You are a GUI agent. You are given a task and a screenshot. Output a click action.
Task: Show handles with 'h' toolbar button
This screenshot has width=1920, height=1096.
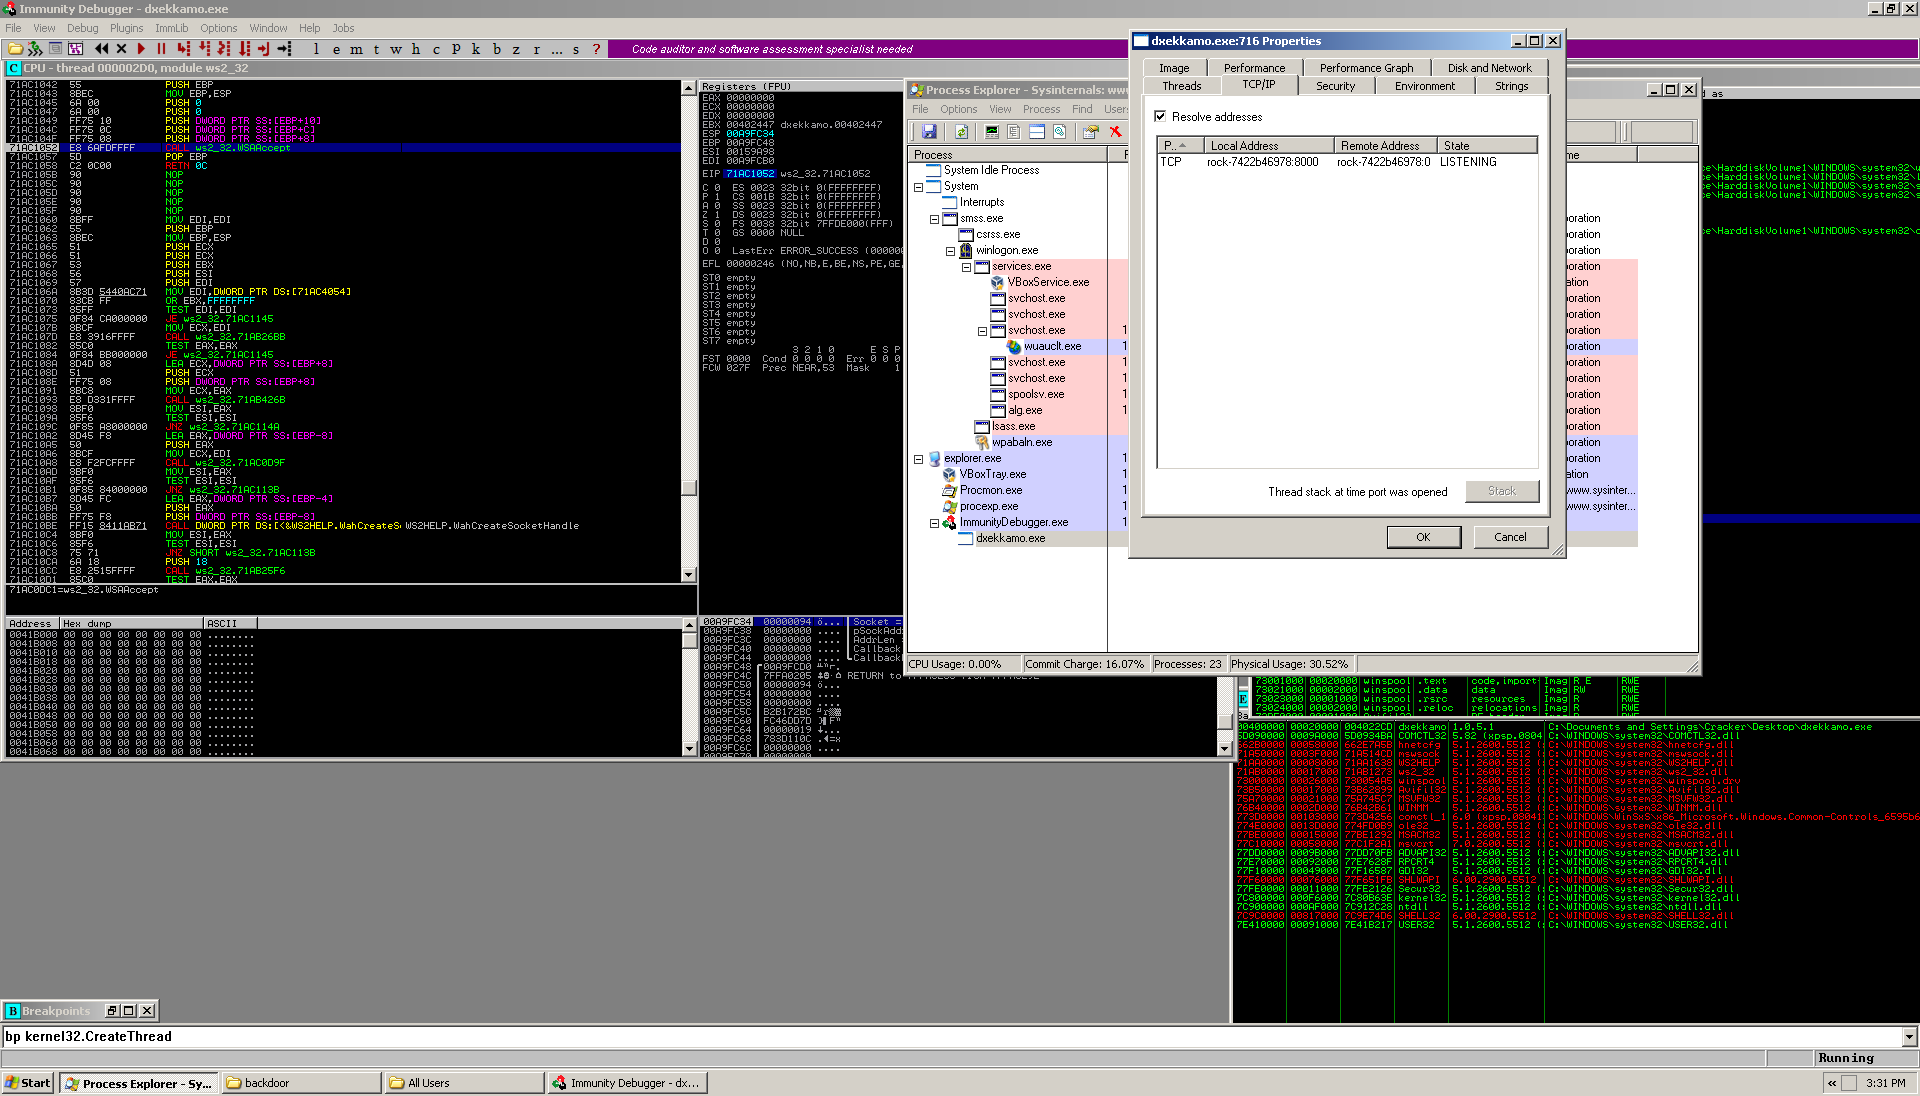(x=416, y=48)
